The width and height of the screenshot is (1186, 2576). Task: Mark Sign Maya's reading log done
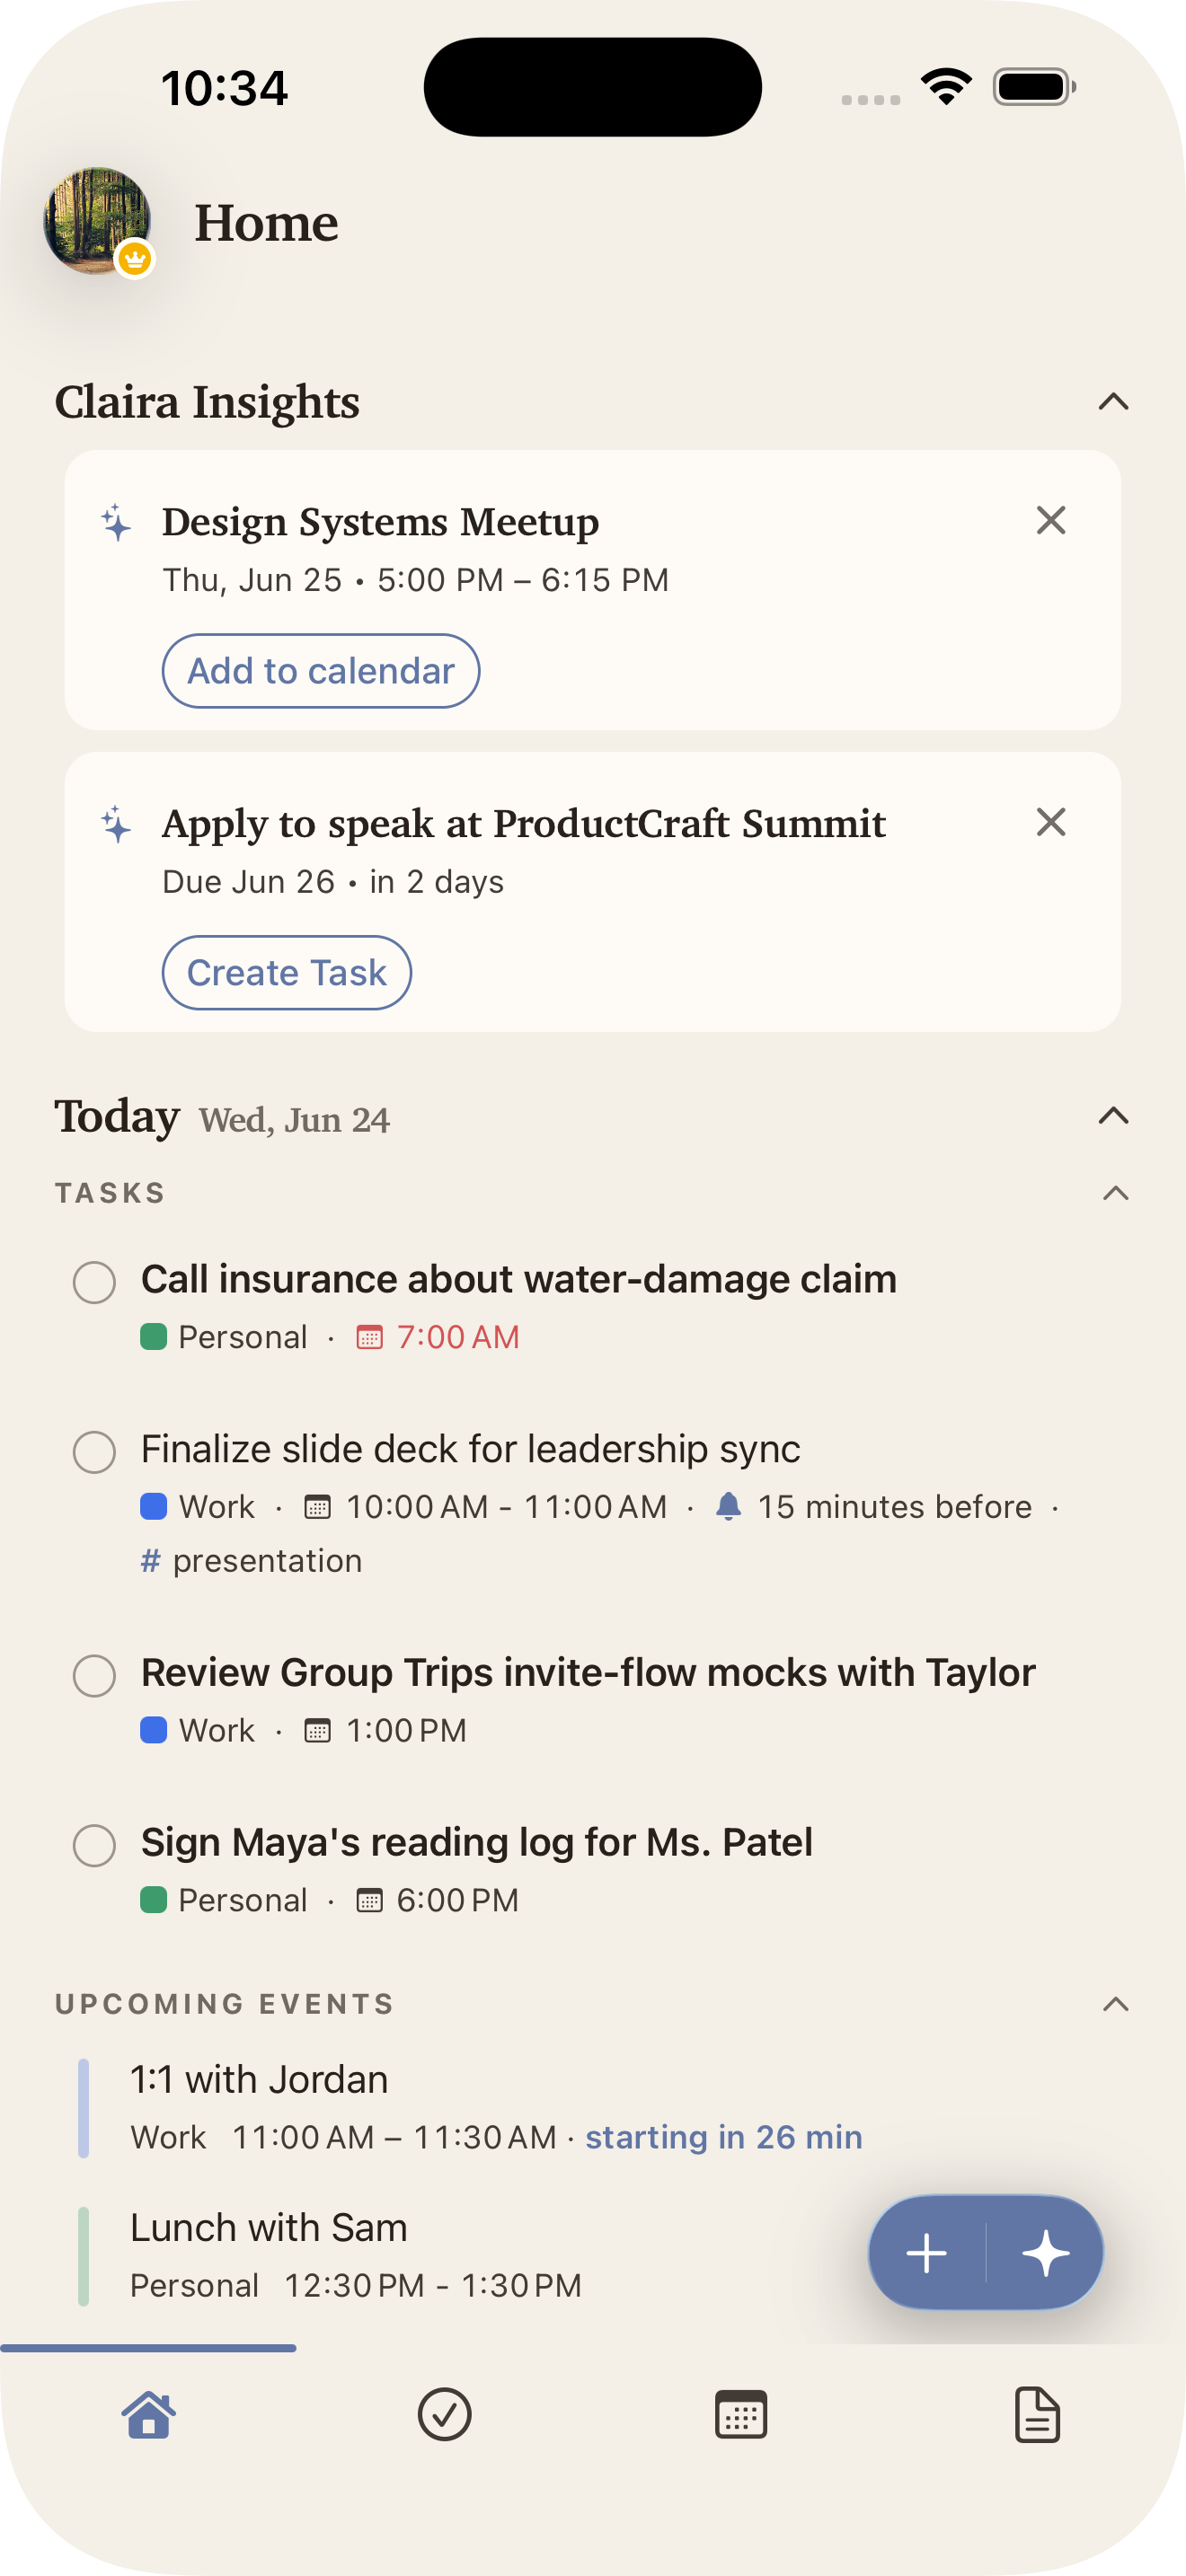[x=94, y=1845]
